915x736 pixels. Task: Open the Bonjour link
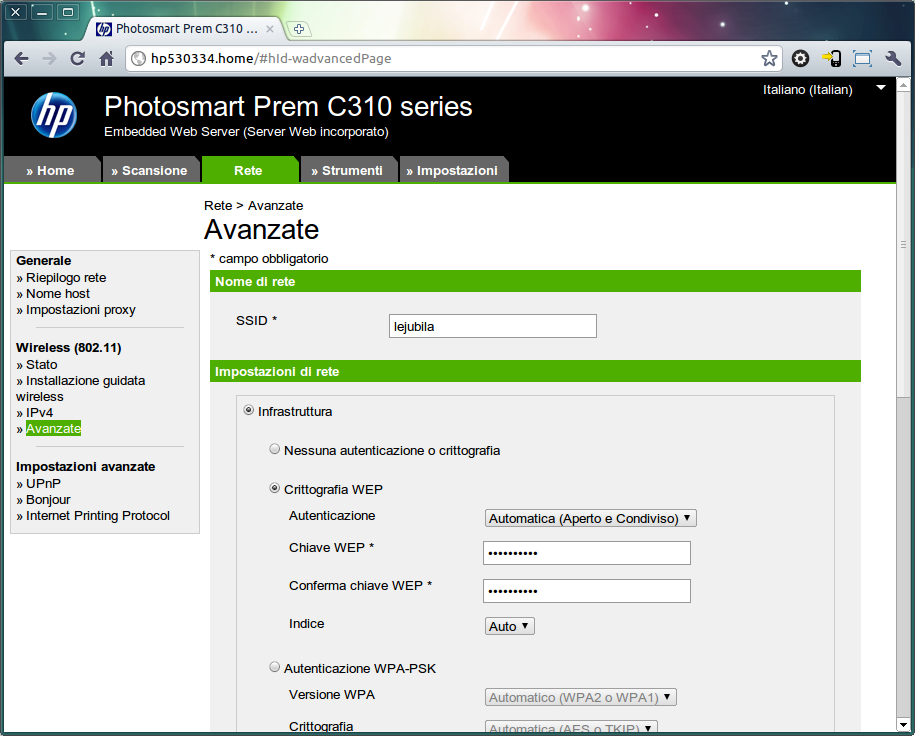(x=48, y=500)
